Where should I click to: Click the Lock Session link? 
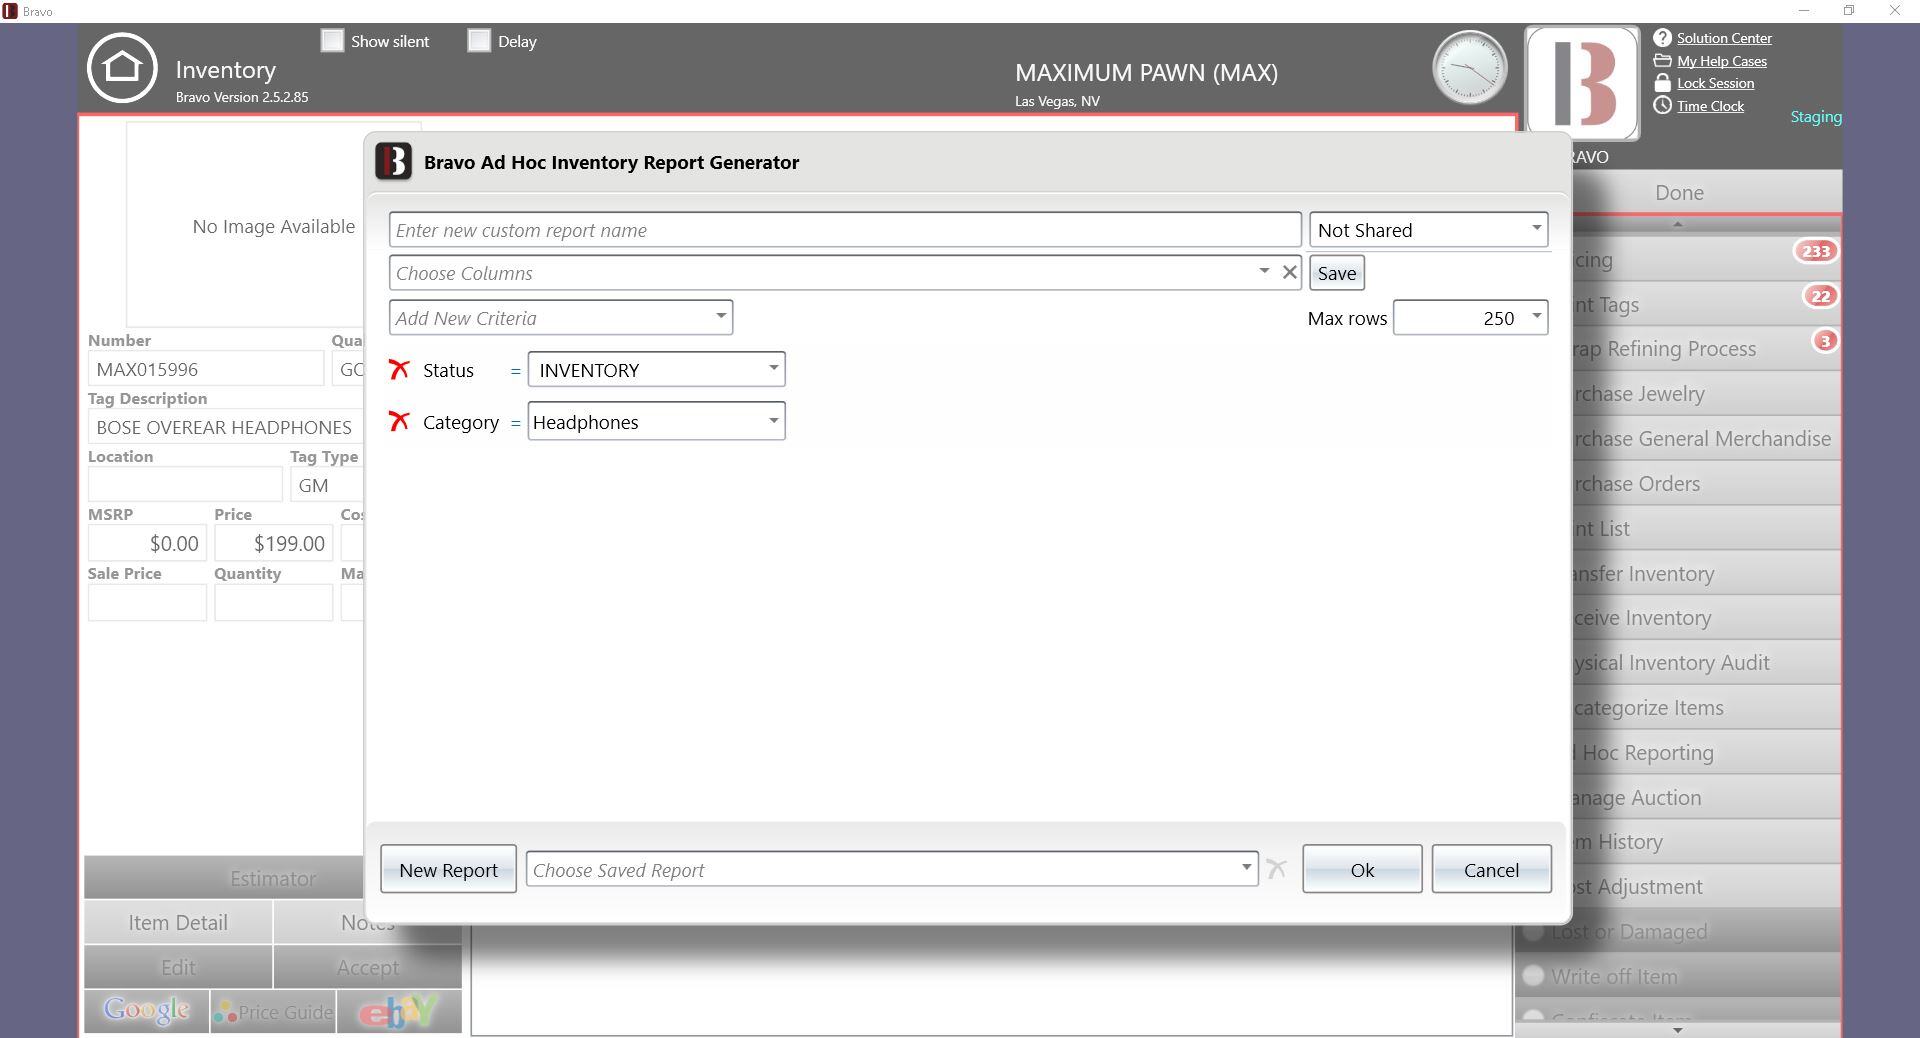coord(1715,83)
